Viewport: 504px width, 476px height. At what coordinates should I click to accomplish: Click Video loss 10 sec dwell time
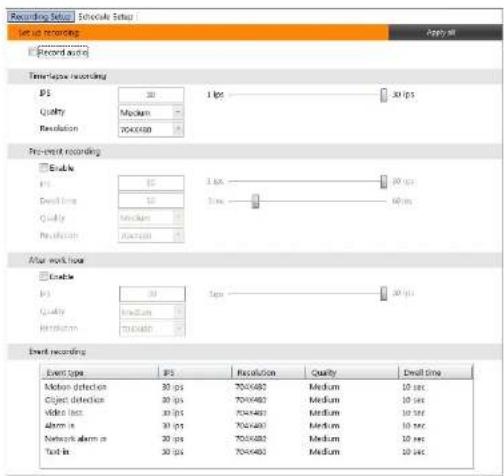click(413, 413)
